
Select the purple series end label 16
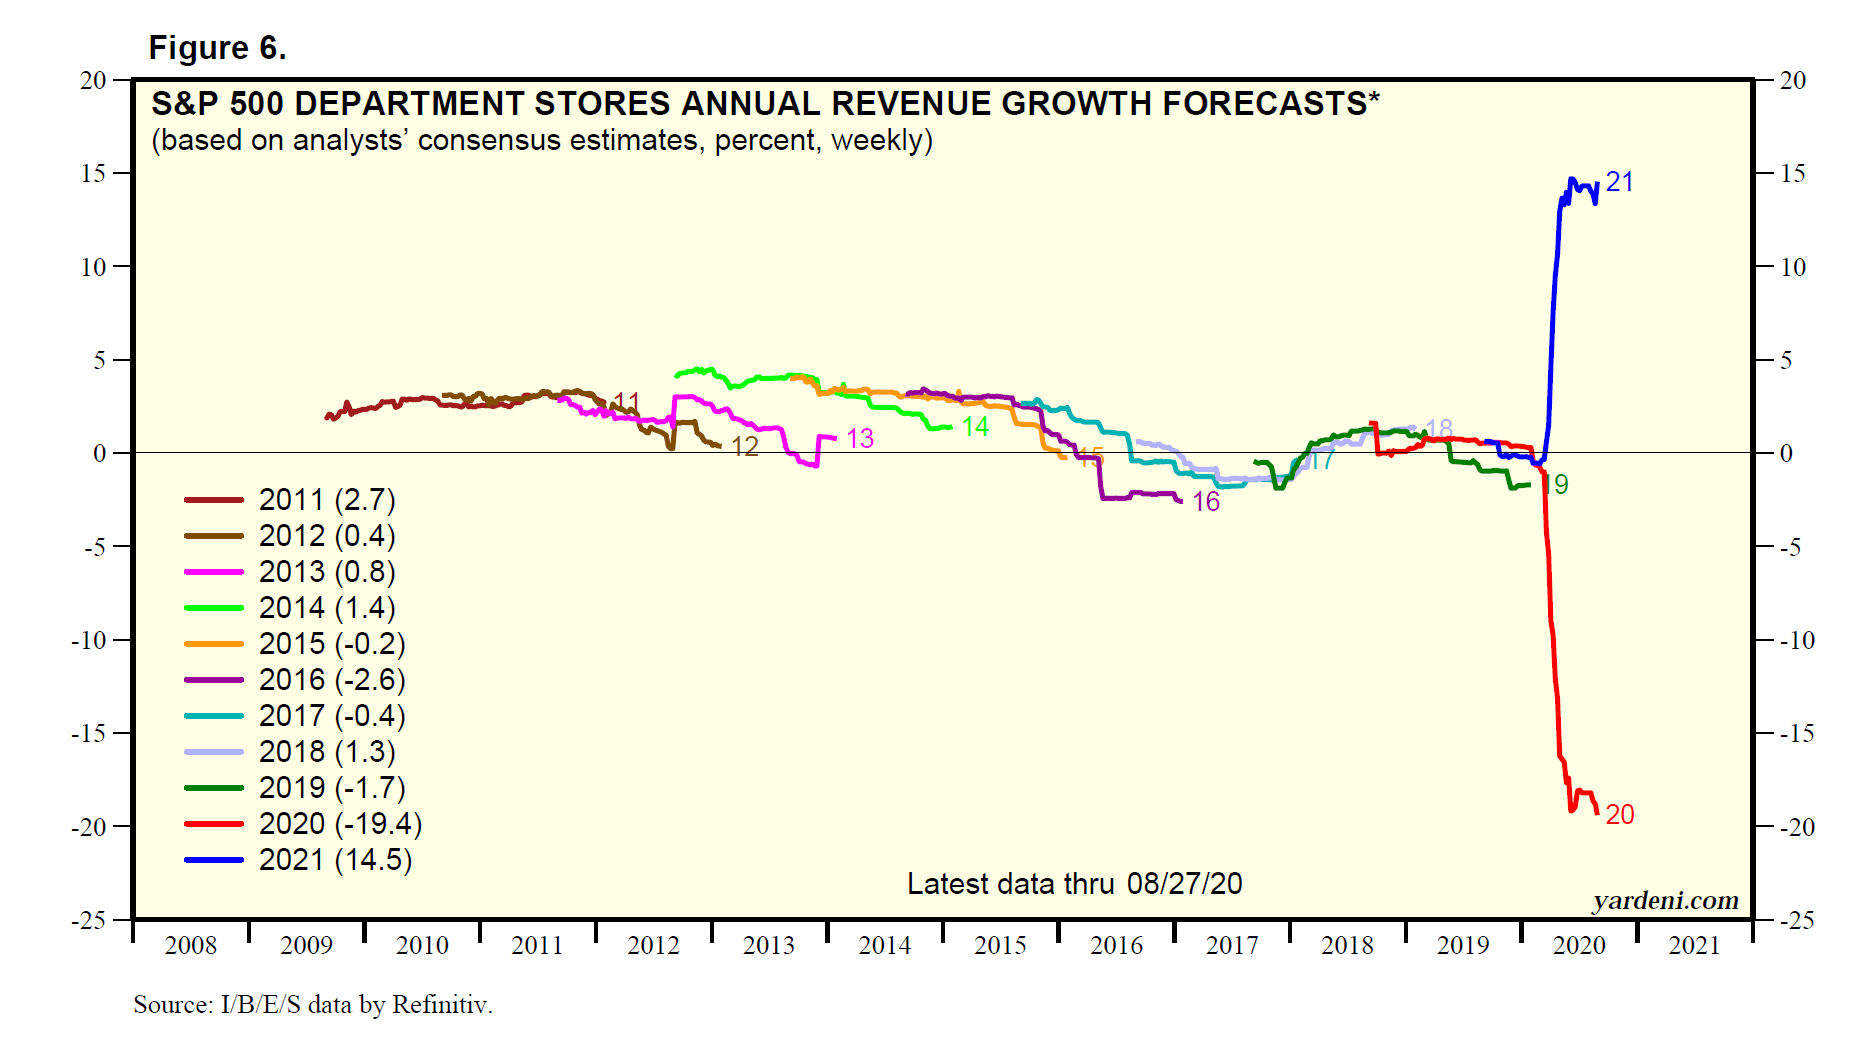click(x=1206, y=502)
